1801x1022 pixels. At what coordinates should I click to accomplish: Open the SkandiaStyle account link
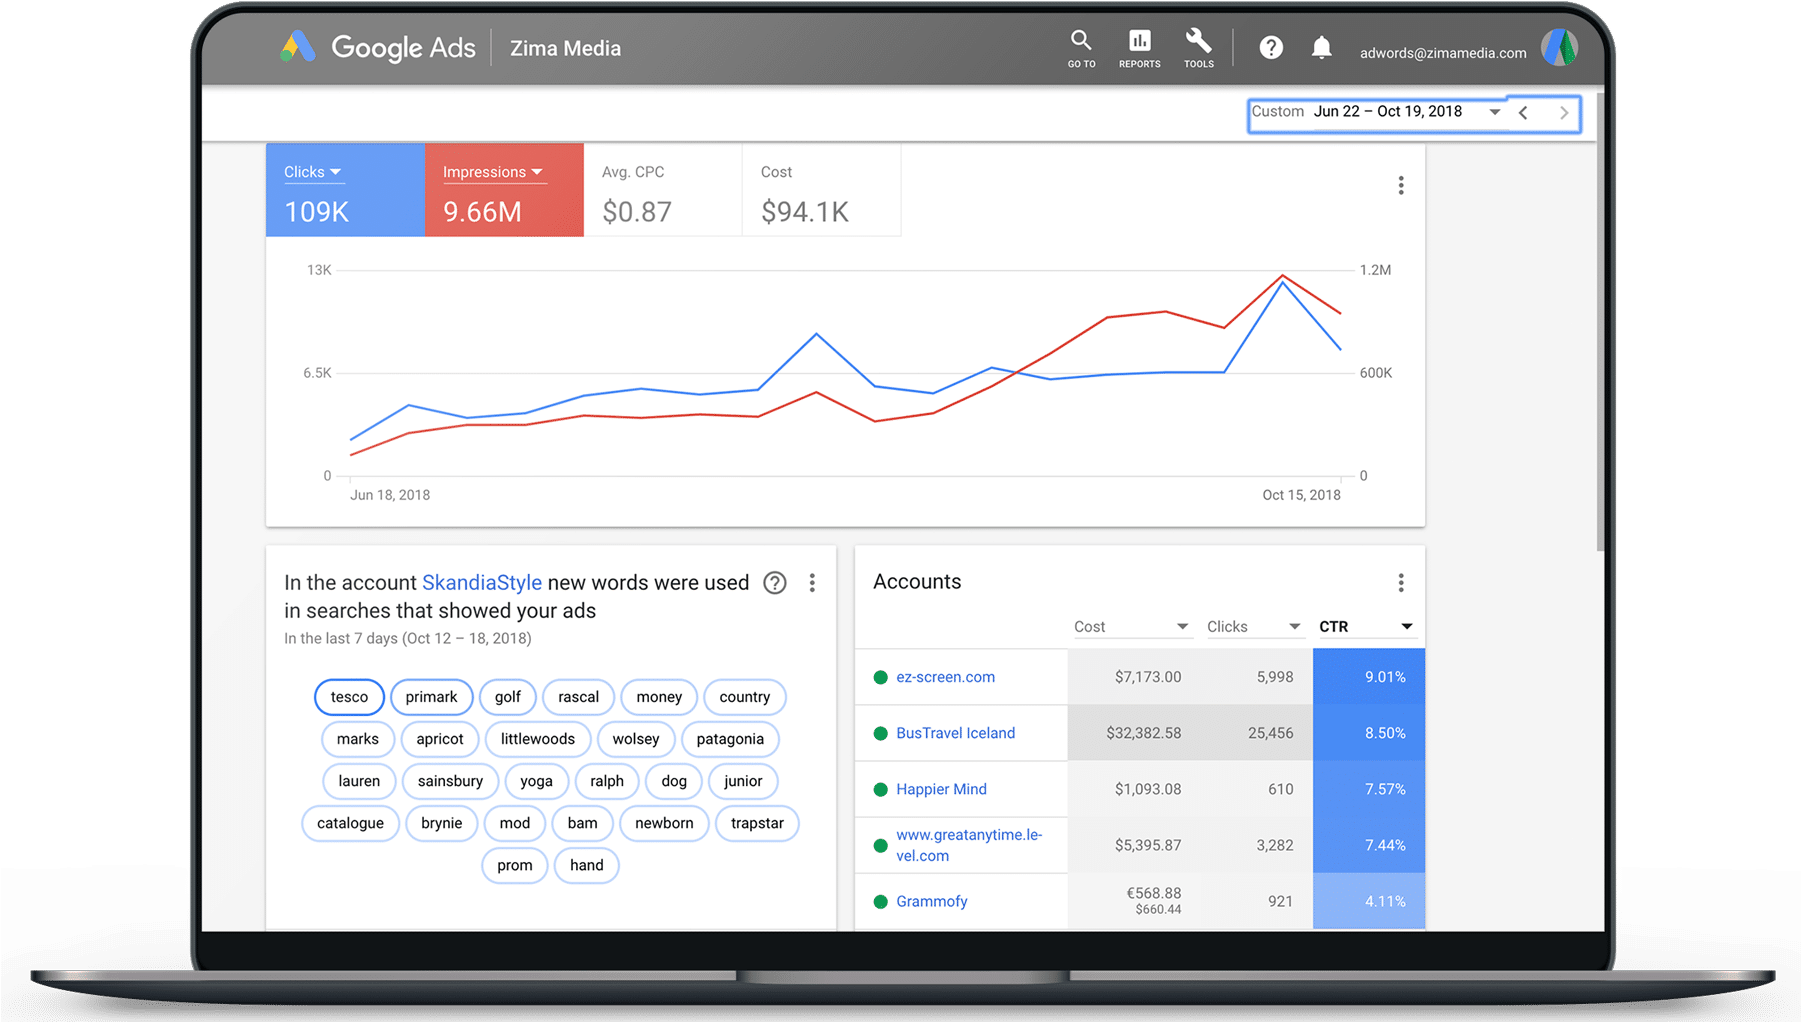point(481,583)
